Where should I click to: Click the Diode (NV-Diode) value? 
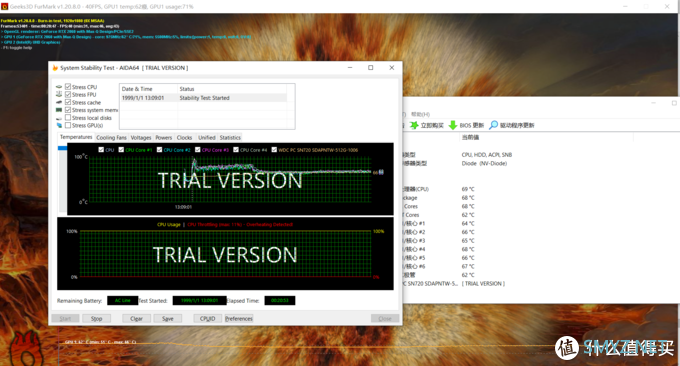pyautogui.click(x=484, y=163)
